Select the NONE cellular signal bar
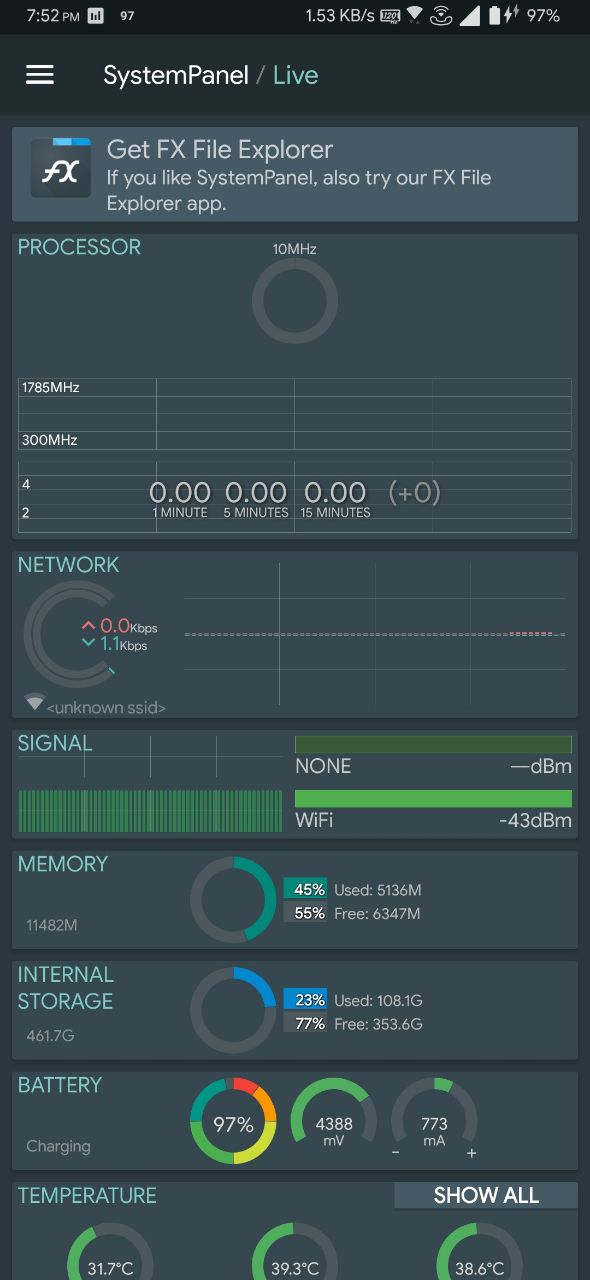Screen dimensions: 590x1280 [433, 745]
